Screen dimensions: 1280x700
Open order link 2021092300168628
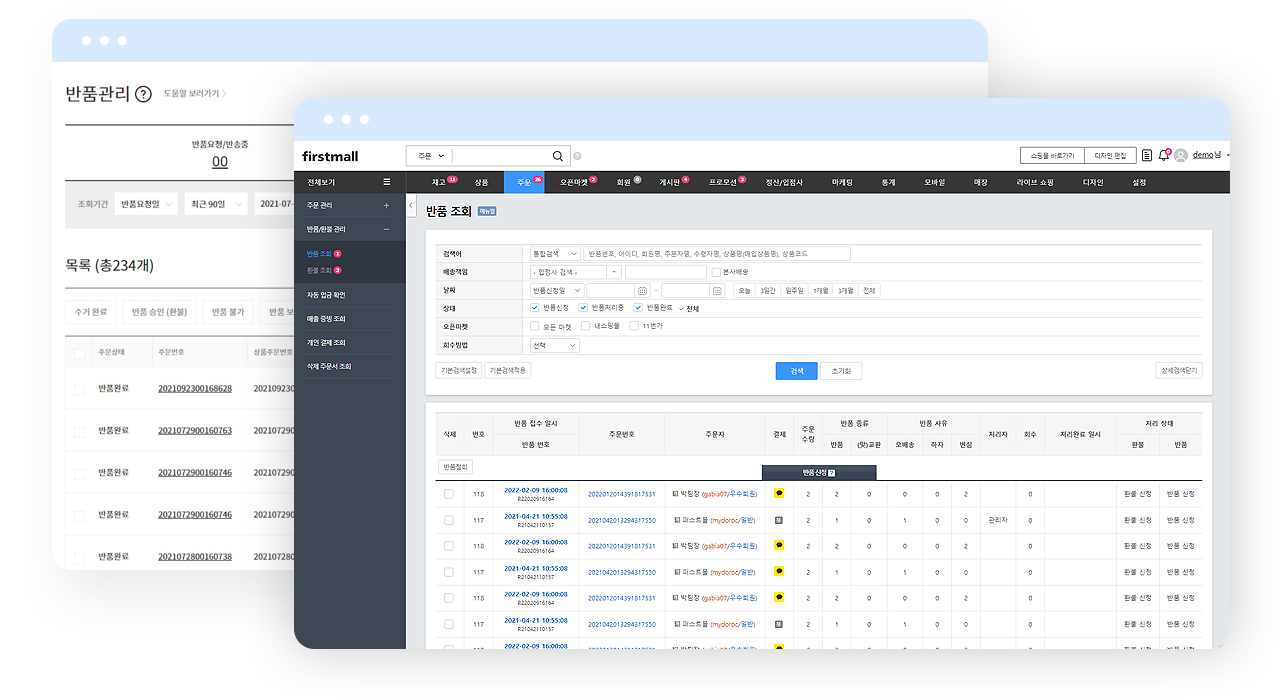pyautogui.click(x=194, y=388)
